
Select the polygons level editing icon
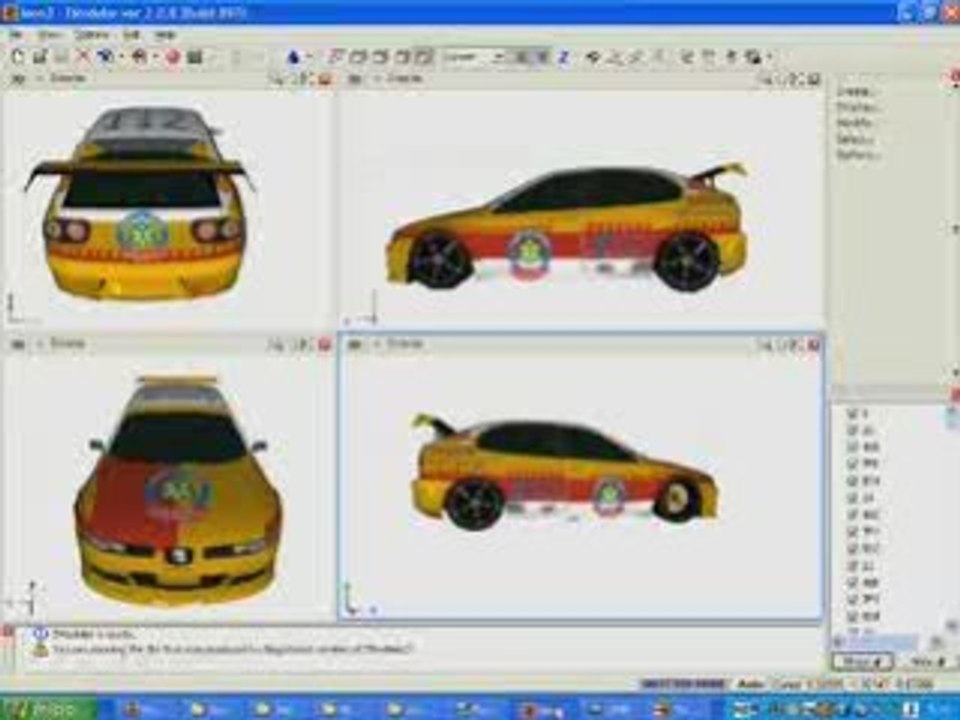coord(380,57)
